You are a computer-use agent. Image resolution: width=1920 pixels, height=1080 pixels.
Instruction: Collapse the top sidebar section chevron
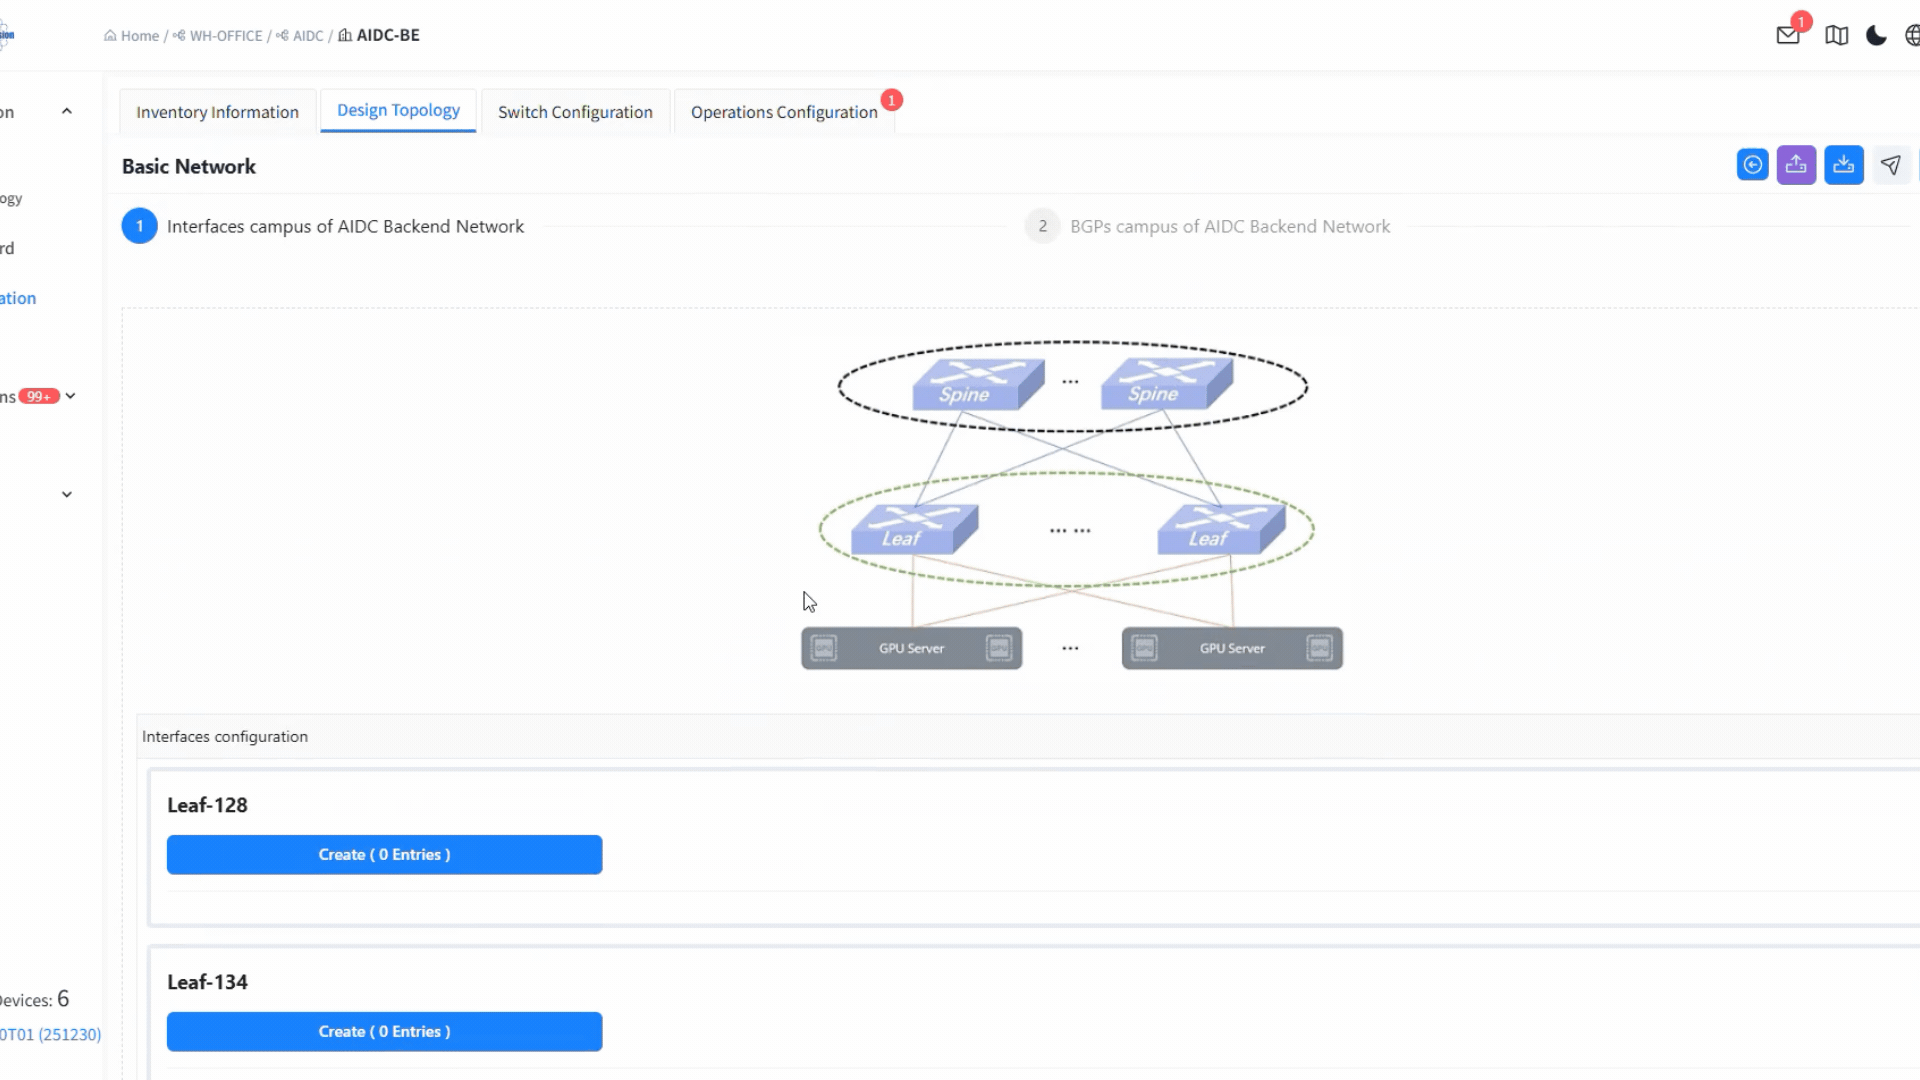point(66,110)
